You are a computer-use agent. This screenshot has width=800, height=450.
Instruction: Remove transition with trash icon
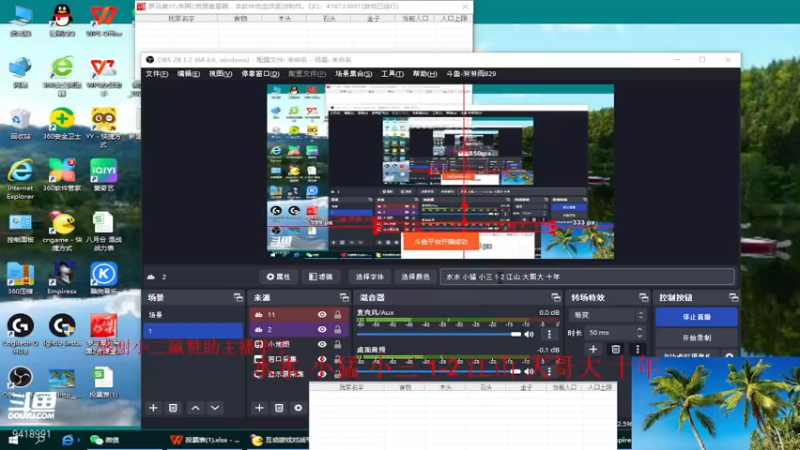tap(615, 349)
